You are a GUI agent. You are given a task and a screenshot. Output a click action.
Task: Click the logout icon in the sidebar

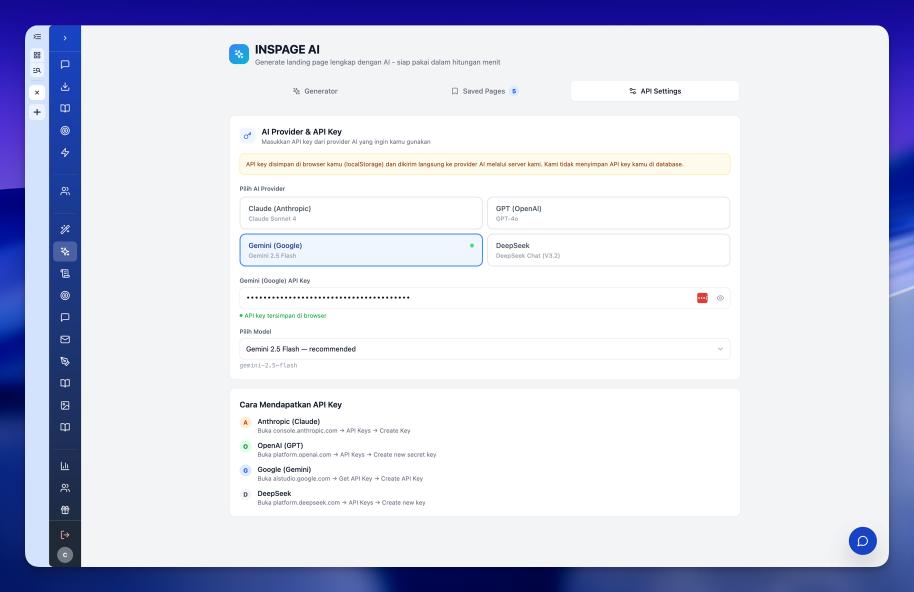65,535
